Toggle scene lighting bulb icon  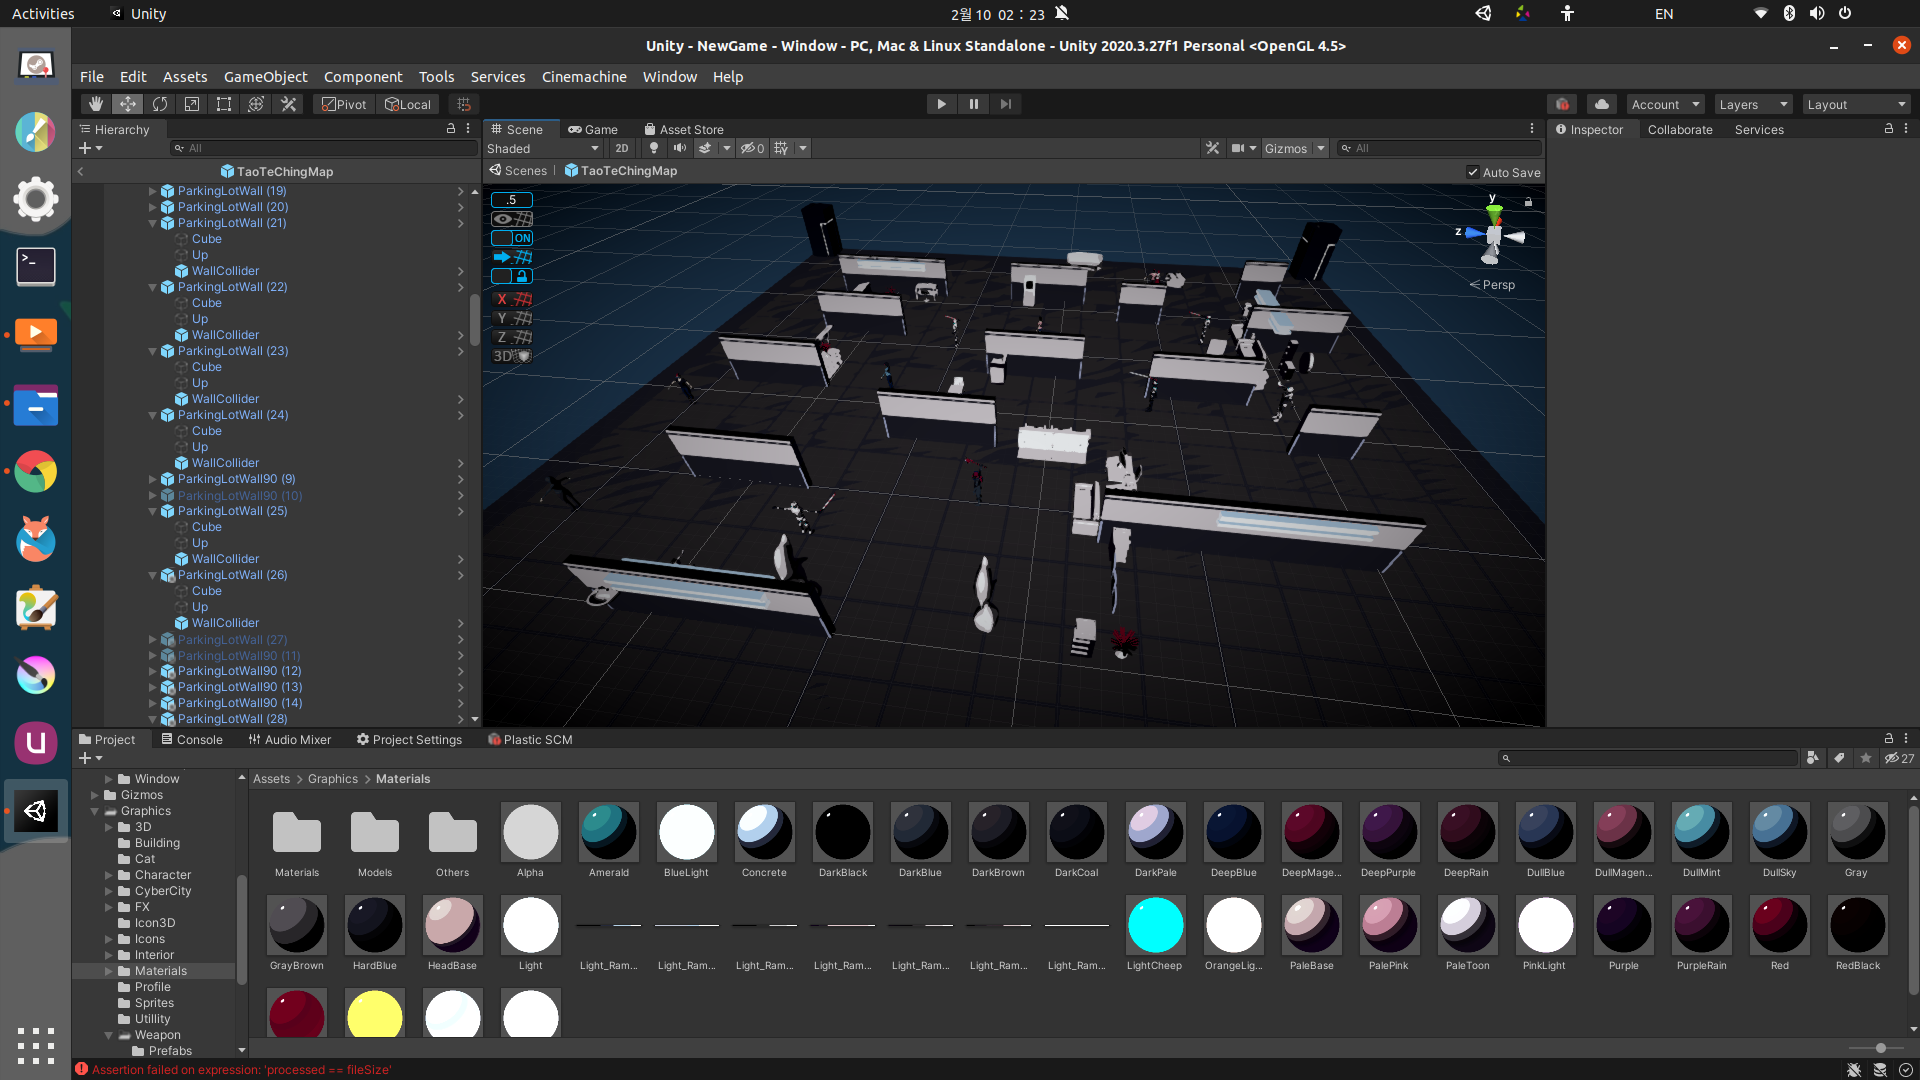tap(654, 148)
